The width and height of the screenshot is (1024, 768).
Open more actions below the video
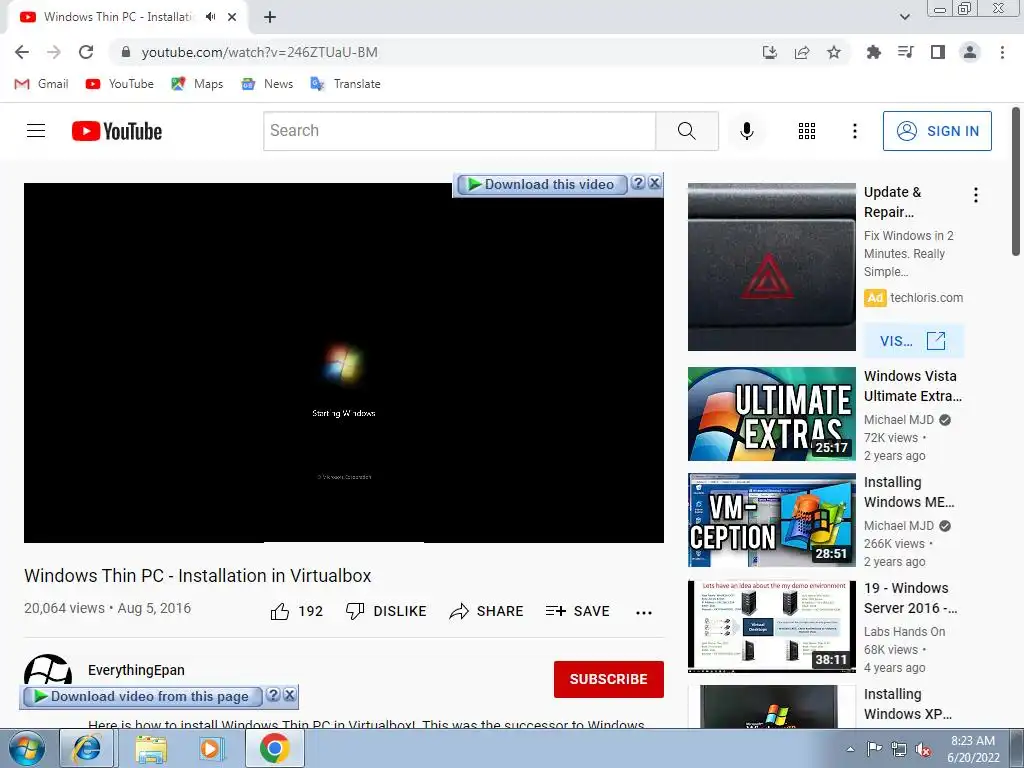(644, 613)
